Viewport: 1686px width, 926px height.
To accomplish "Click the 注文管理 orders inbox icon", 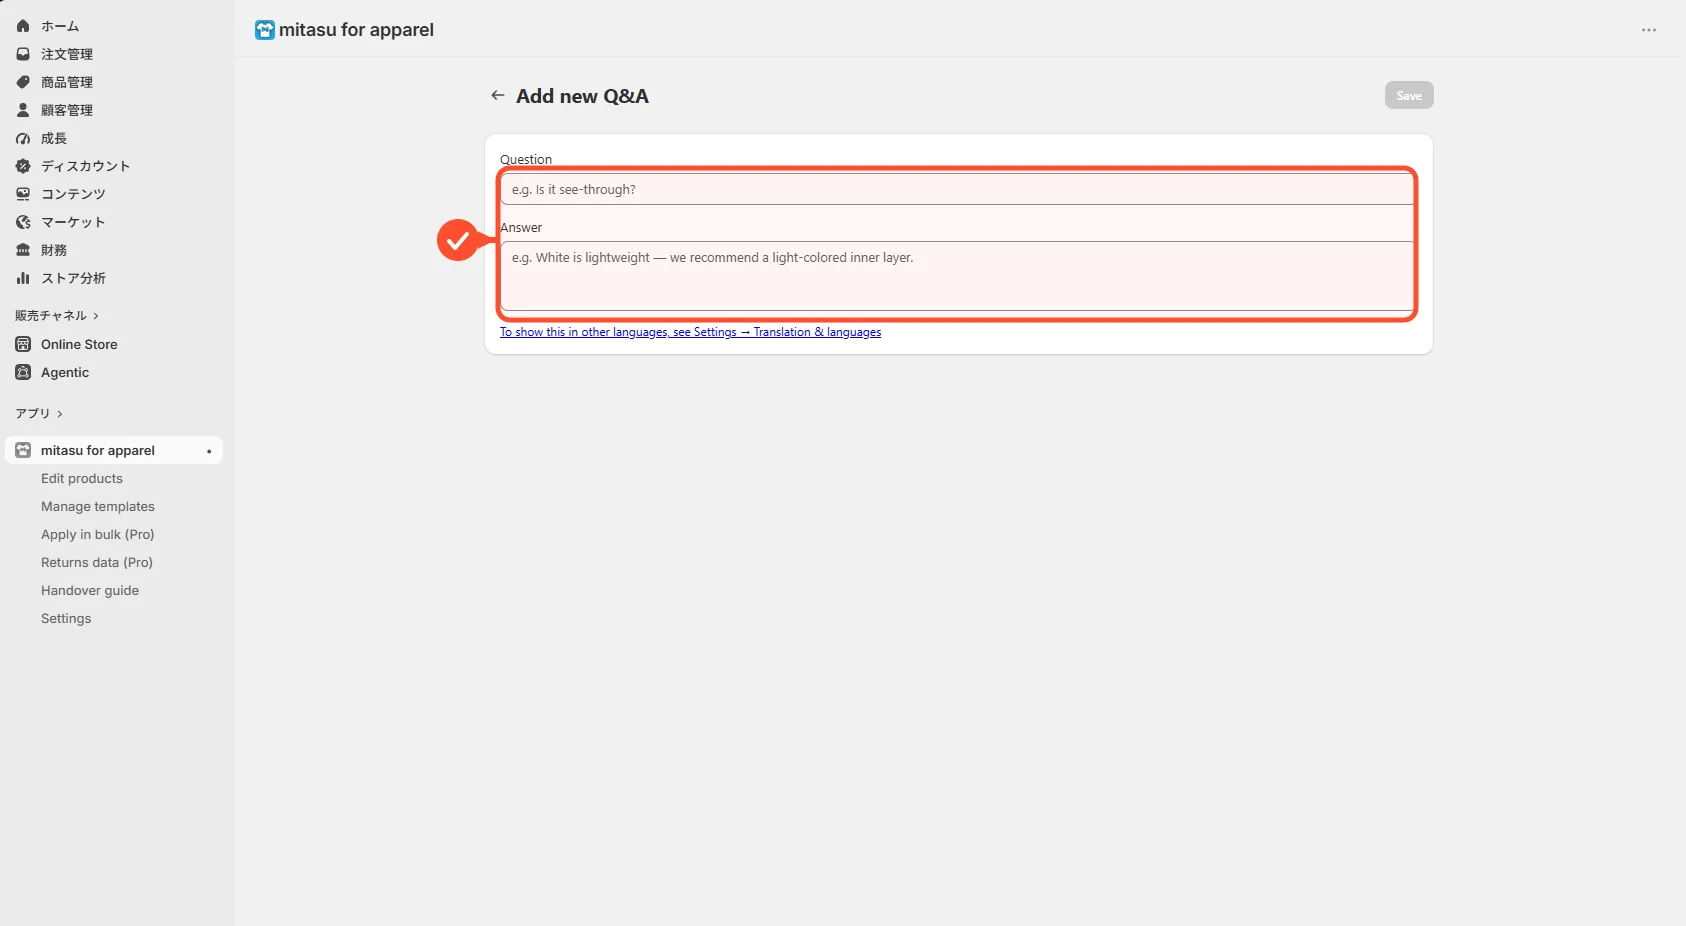I will (x=23, y=54).
